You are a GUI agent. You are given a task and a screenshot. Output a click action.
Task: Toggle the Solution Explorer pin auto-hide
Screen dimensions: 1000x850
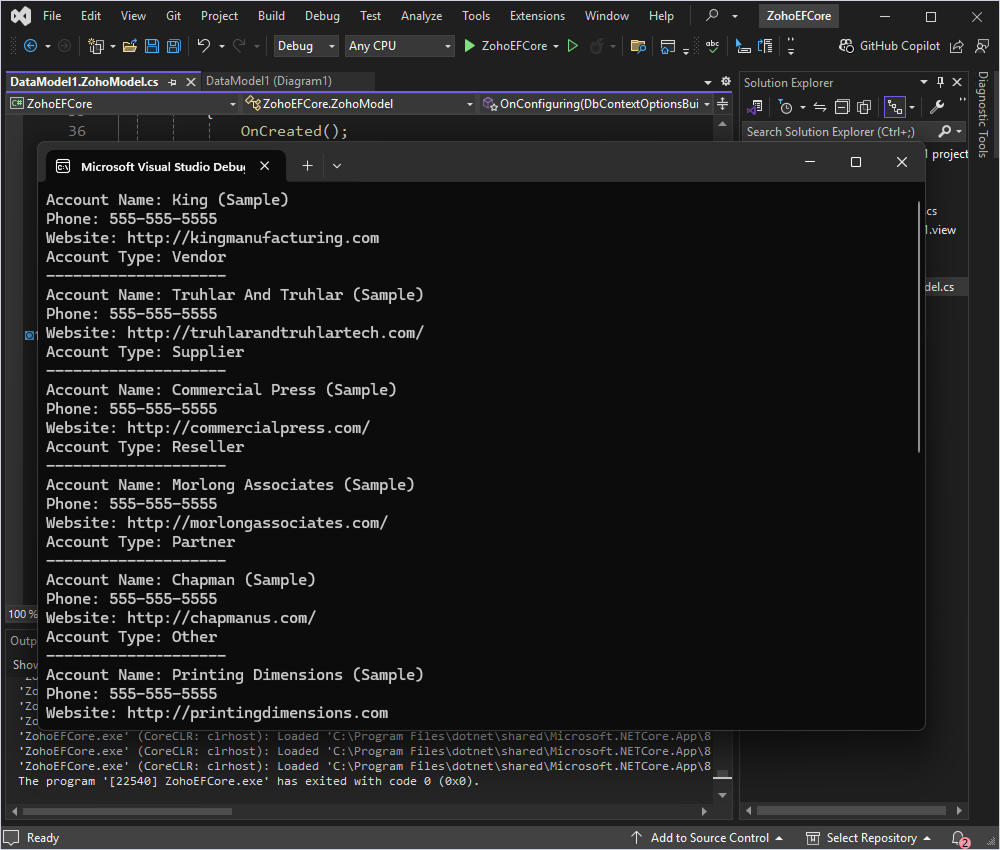click(x=940, y=83)
